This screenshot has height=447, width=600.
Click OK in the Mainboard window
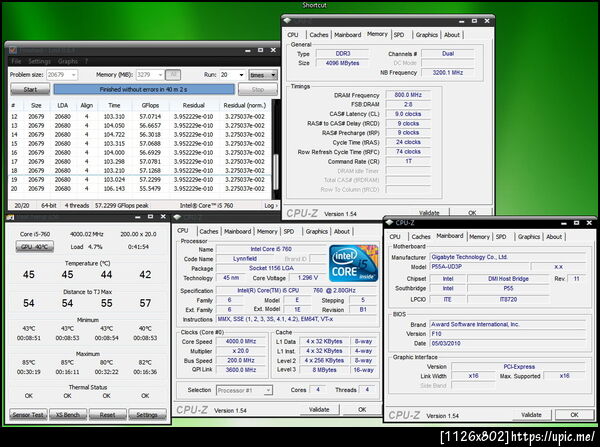pyautogui.click(x=574, y=414)
